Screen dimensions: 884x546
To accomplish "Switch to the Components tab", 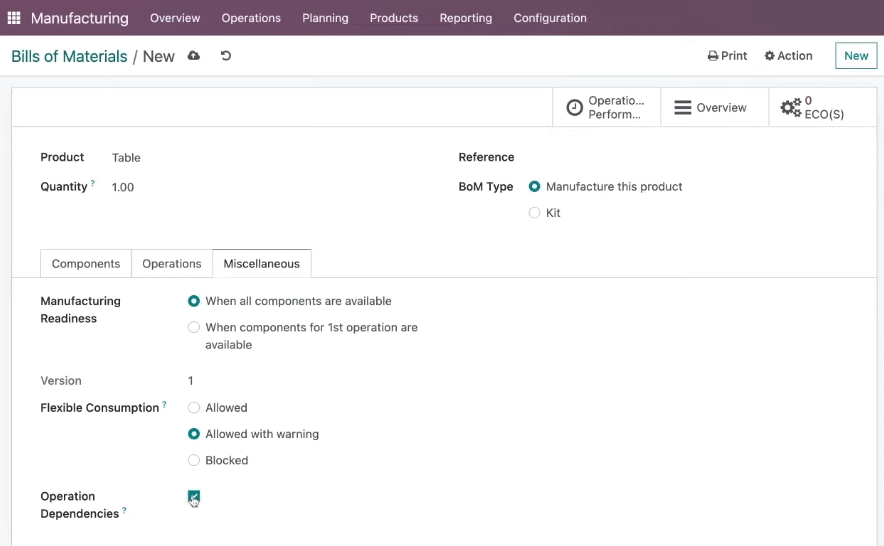I will click(86, 263).
